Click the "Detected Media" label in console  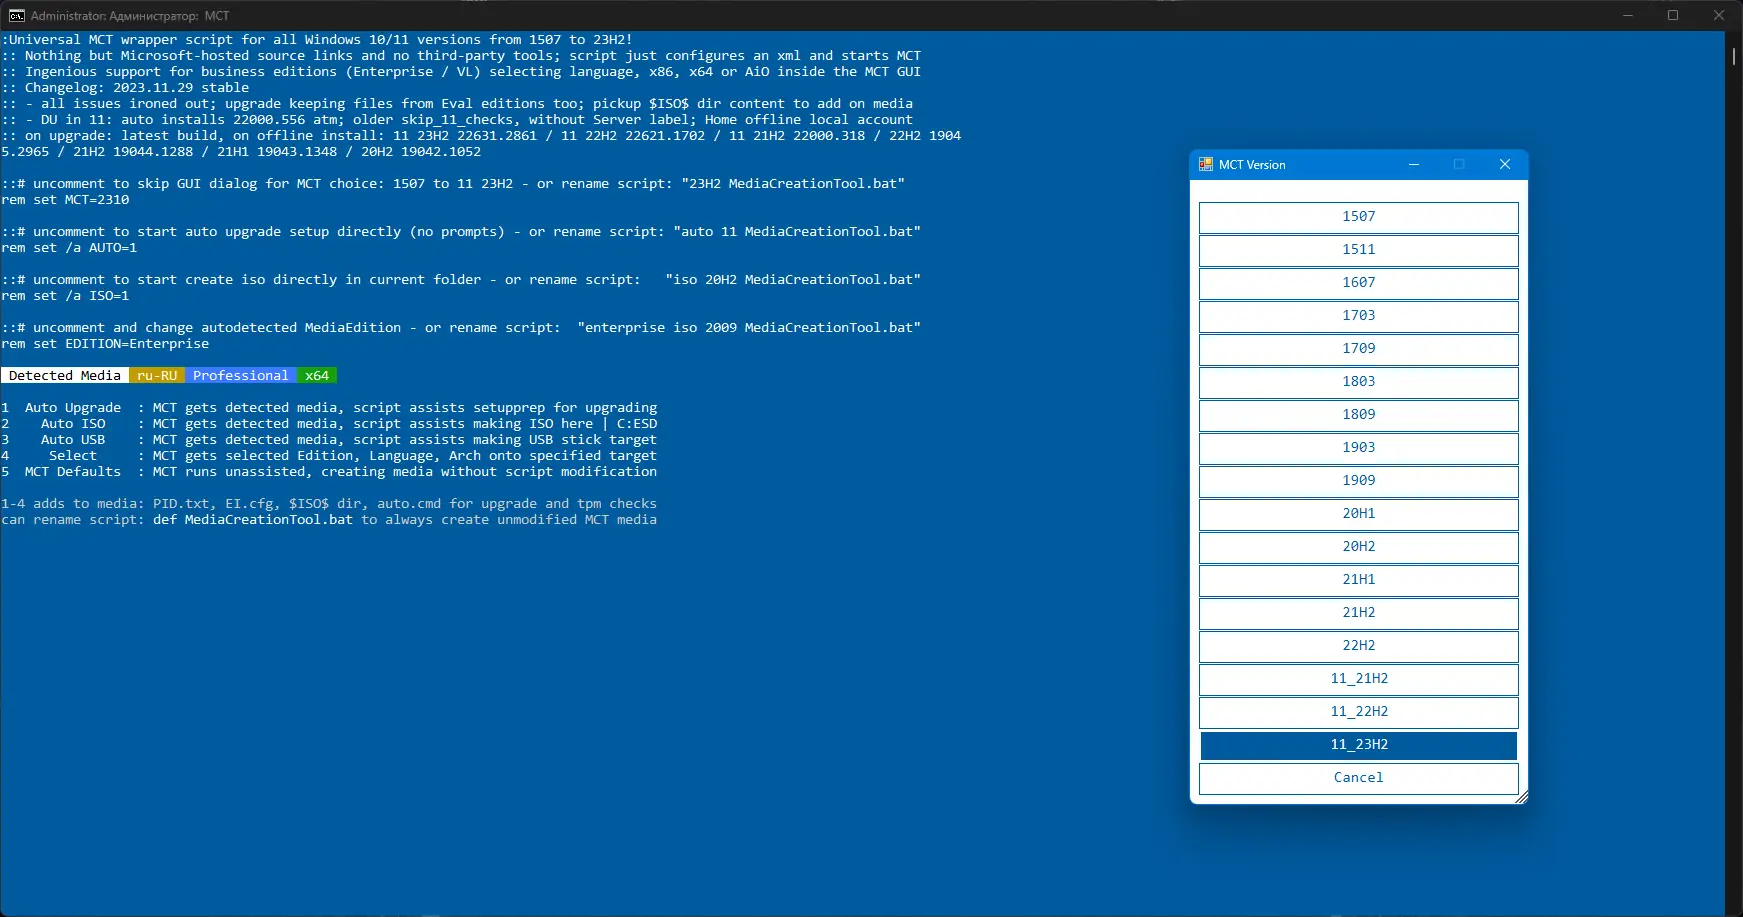click(x=65, y=376)
